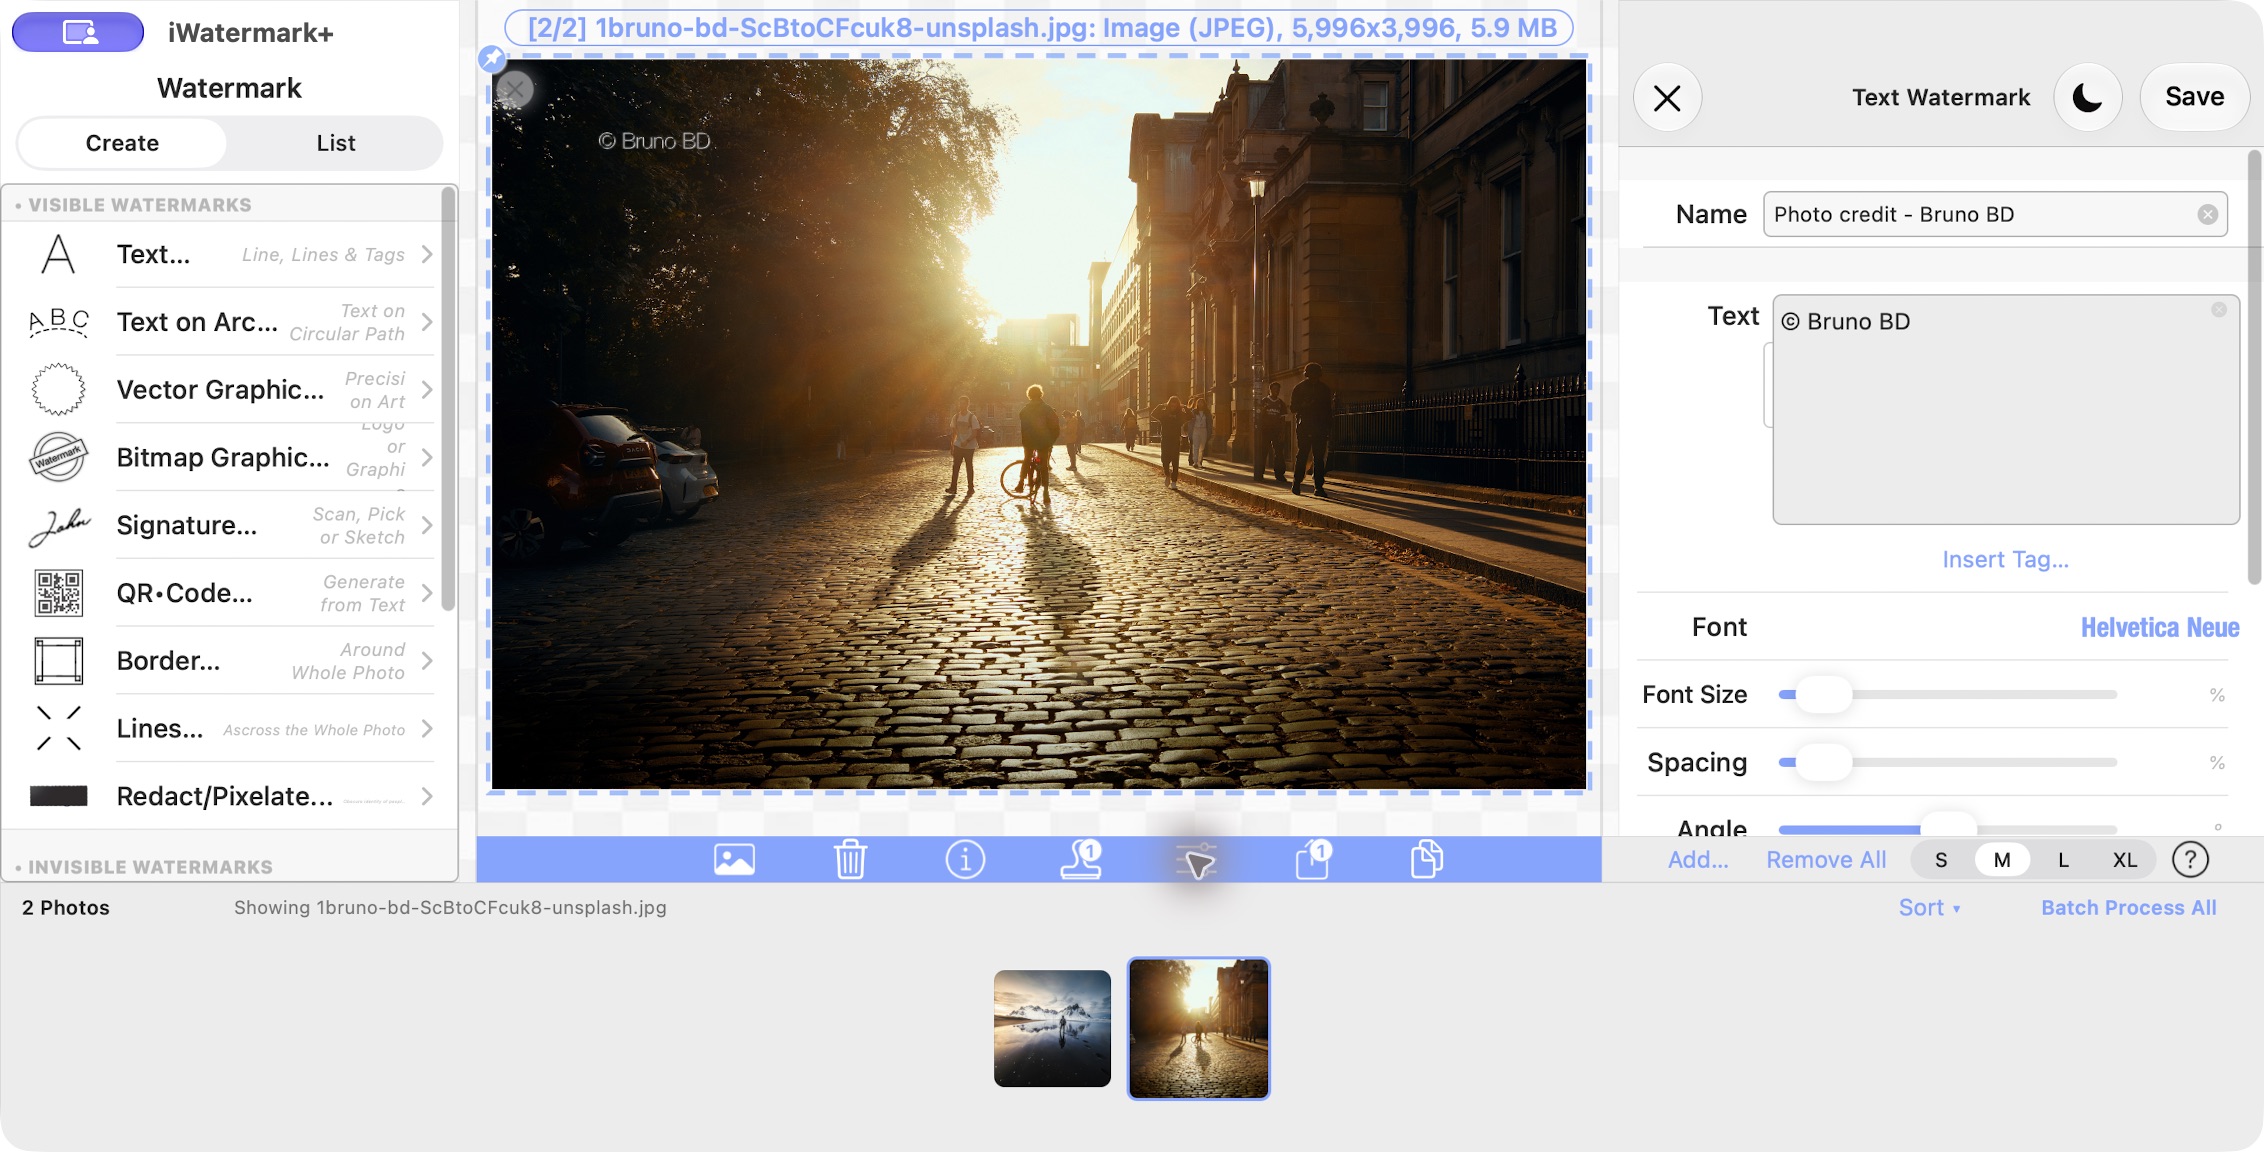Click the blue pin icon on preview corner
This screenshot has height=1152, width=2264.
click(x=491, y=59)
